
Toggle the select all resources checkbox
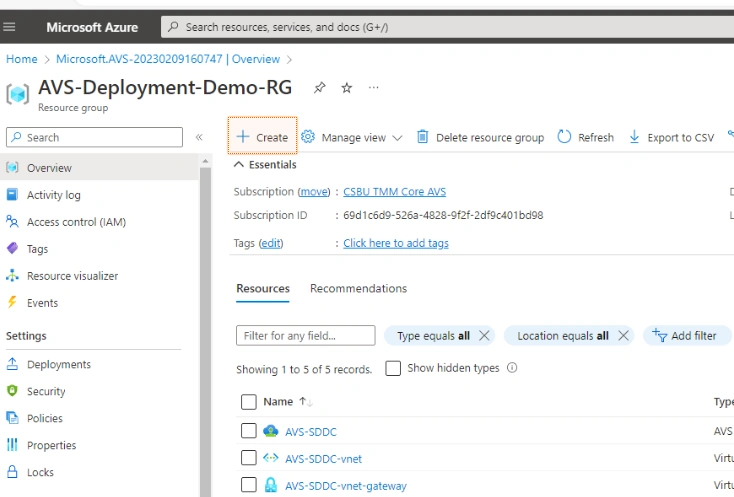tap(249, 402)
